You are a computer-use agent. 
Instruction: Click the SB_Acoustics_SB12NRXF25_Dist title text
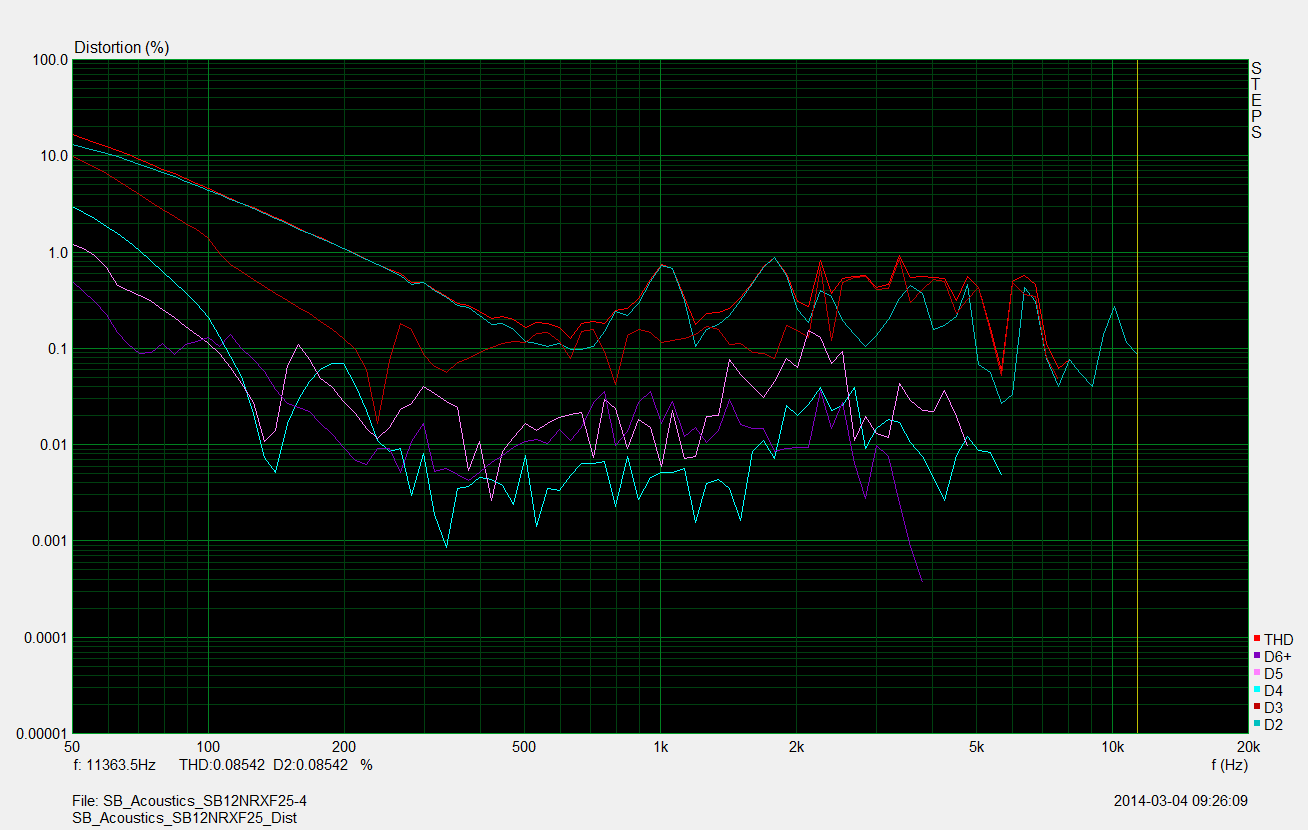pyautogui.click(x=185, y=818)
